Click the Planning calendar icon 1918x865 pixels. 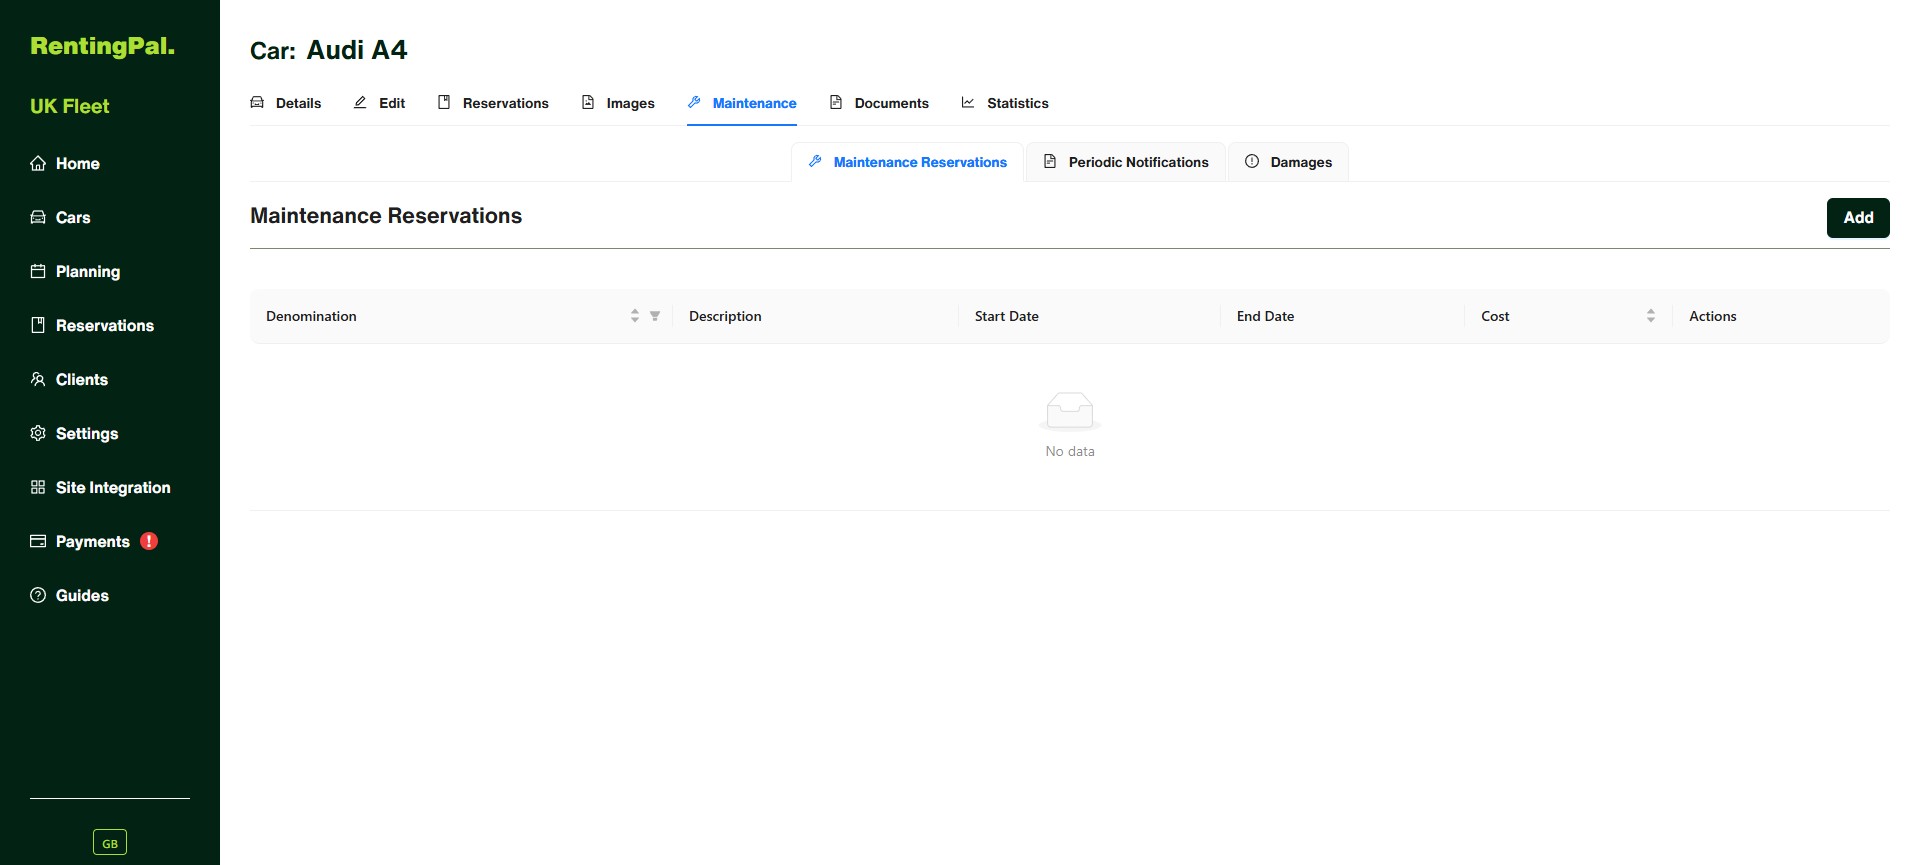click(38, 271)
